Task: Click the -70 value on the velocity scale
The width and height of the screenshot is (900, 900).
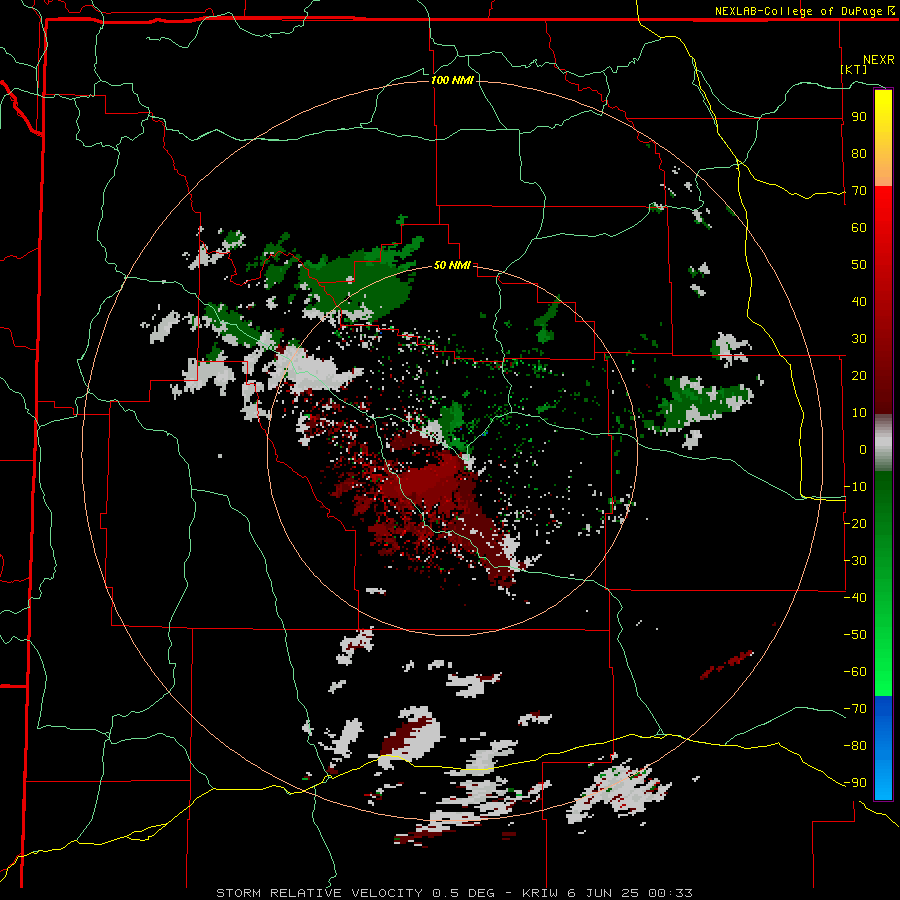Action: point(855,708)
